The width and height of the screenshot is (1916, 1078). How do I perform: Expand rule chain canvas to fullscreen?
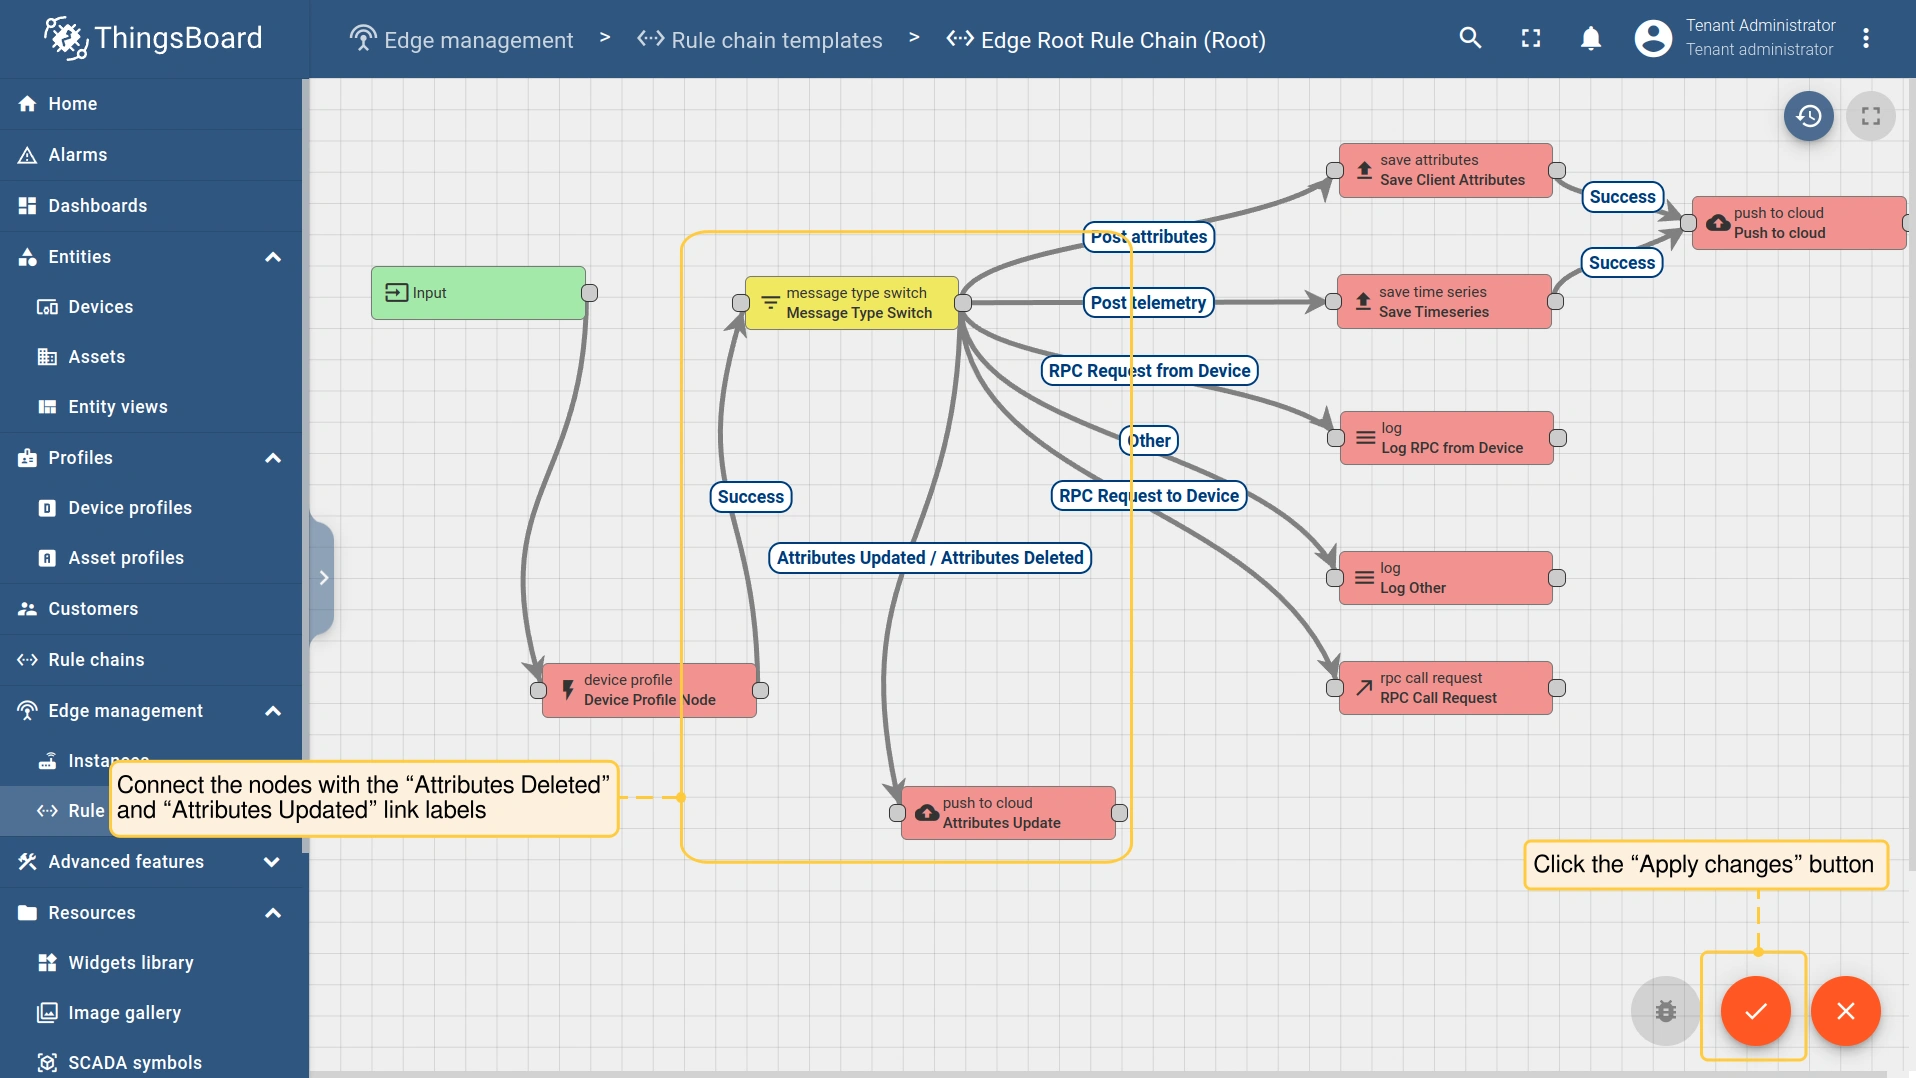click(1871, 116)
